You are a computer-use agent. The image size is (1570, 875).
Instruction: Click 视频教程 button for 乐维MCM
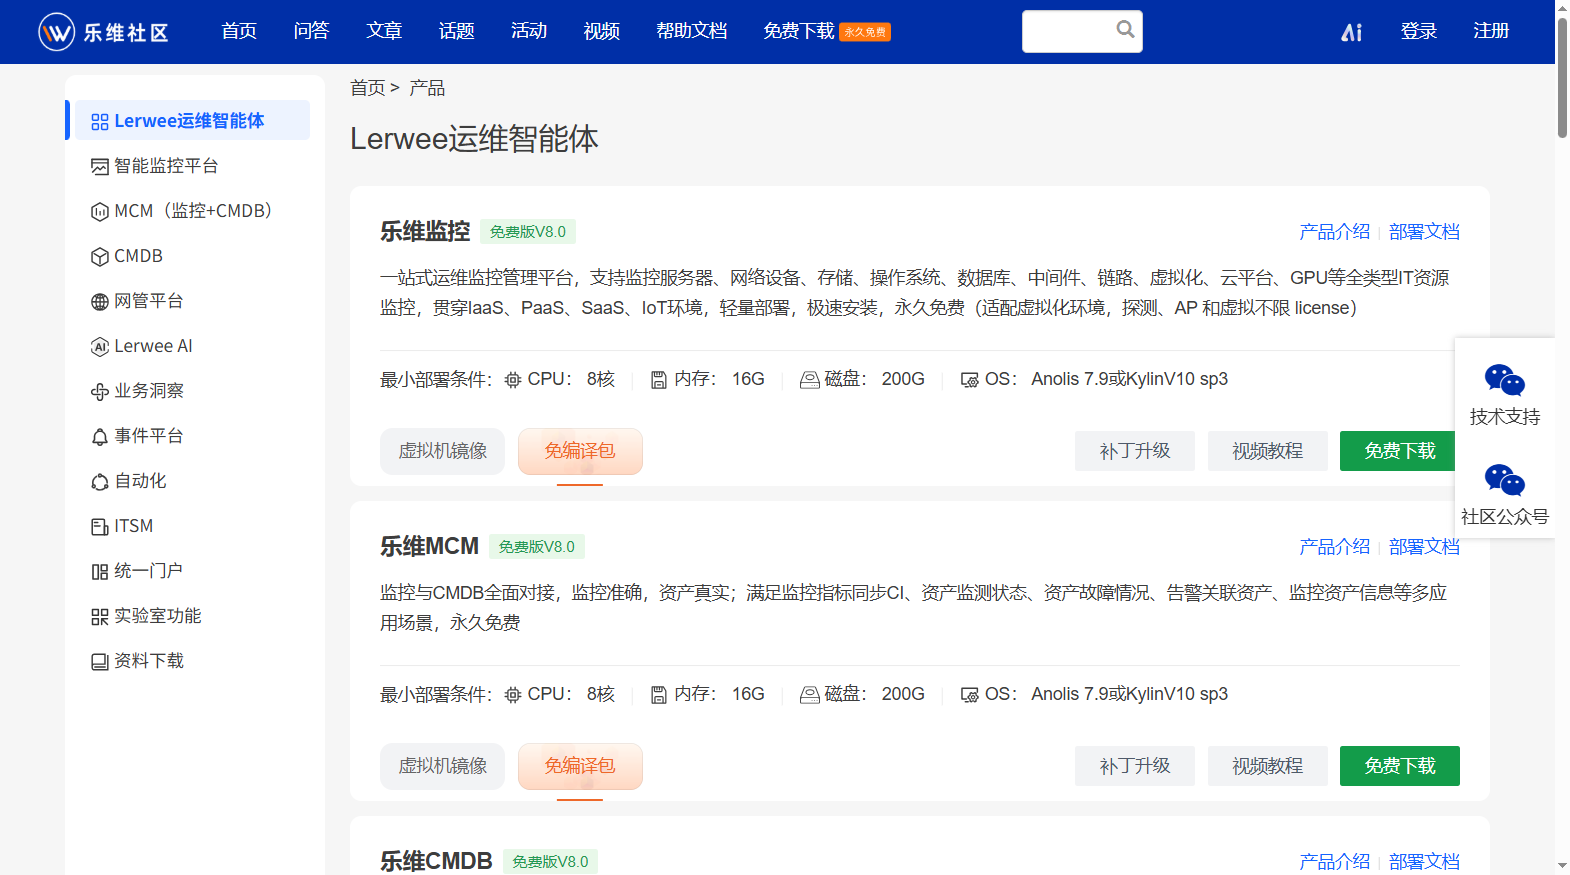click(x=1268, y=766)
